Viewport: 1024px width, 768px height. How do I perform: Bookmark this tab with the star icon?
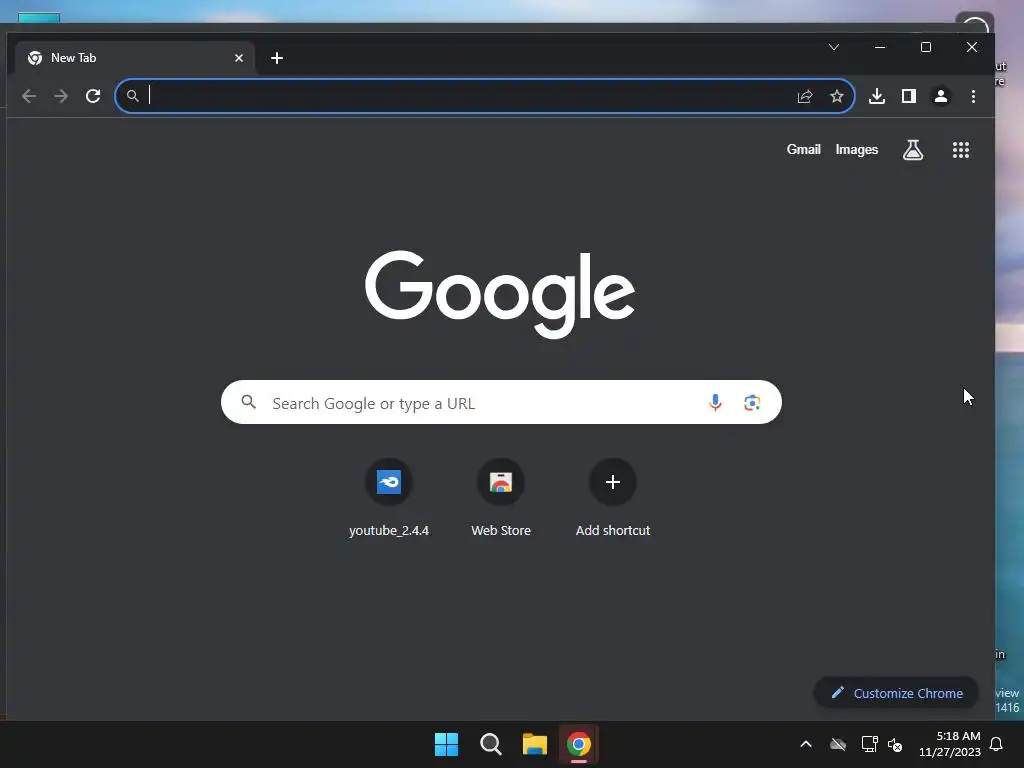(837, 96)
